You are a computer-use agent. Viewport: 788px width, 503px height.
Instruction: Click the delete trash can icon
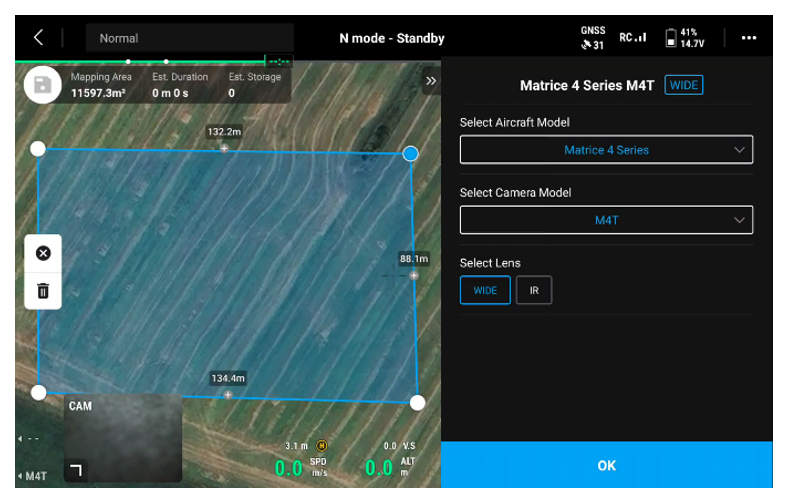point(43,291)
